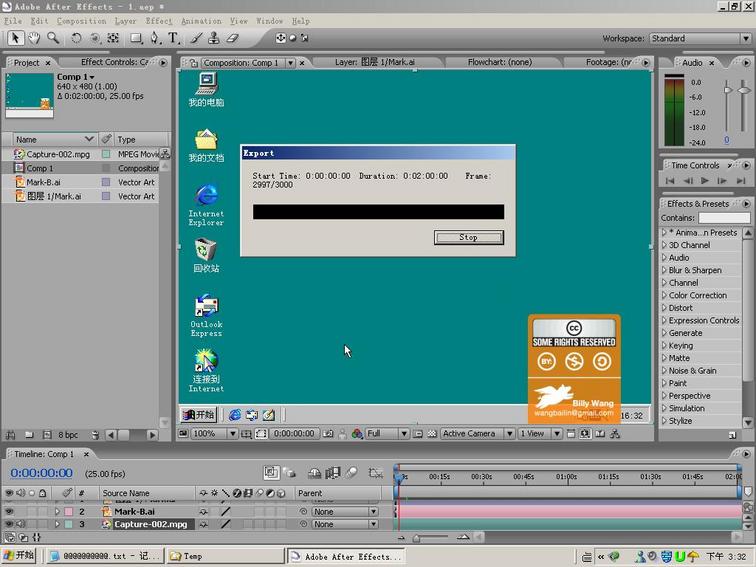
Task: Click the new composition icon in Project panel
Action: point(47,435)
